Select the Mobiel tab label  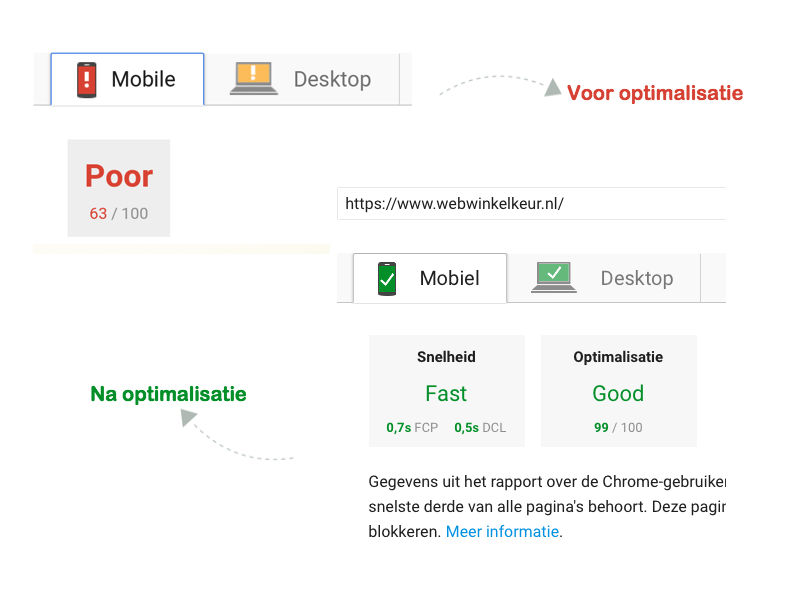449,278
